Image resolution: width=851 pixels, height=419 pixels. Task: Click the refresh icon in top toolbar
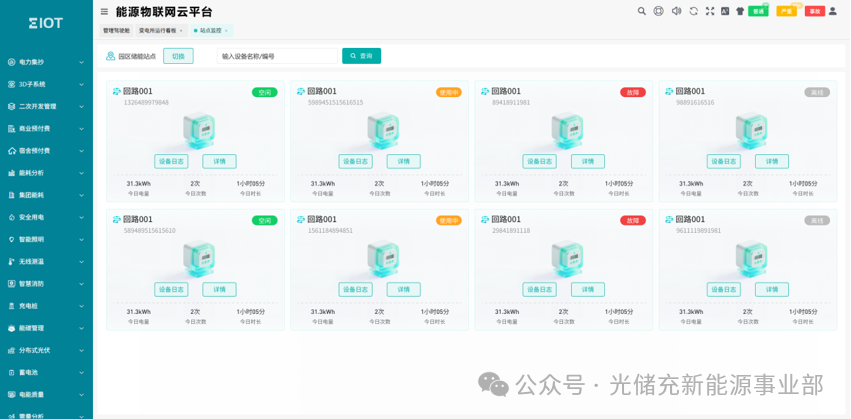(x=693, y=11)
